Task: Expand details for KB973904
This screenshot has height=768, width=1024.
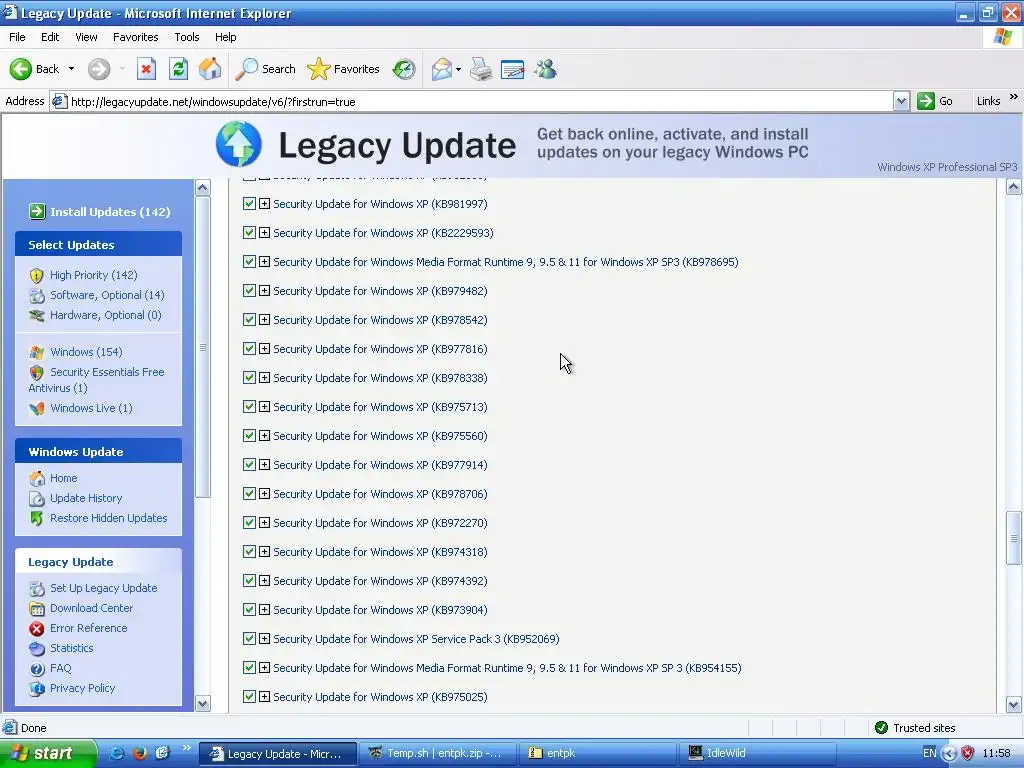Action: pyautogui.click(x=264, y=609)
